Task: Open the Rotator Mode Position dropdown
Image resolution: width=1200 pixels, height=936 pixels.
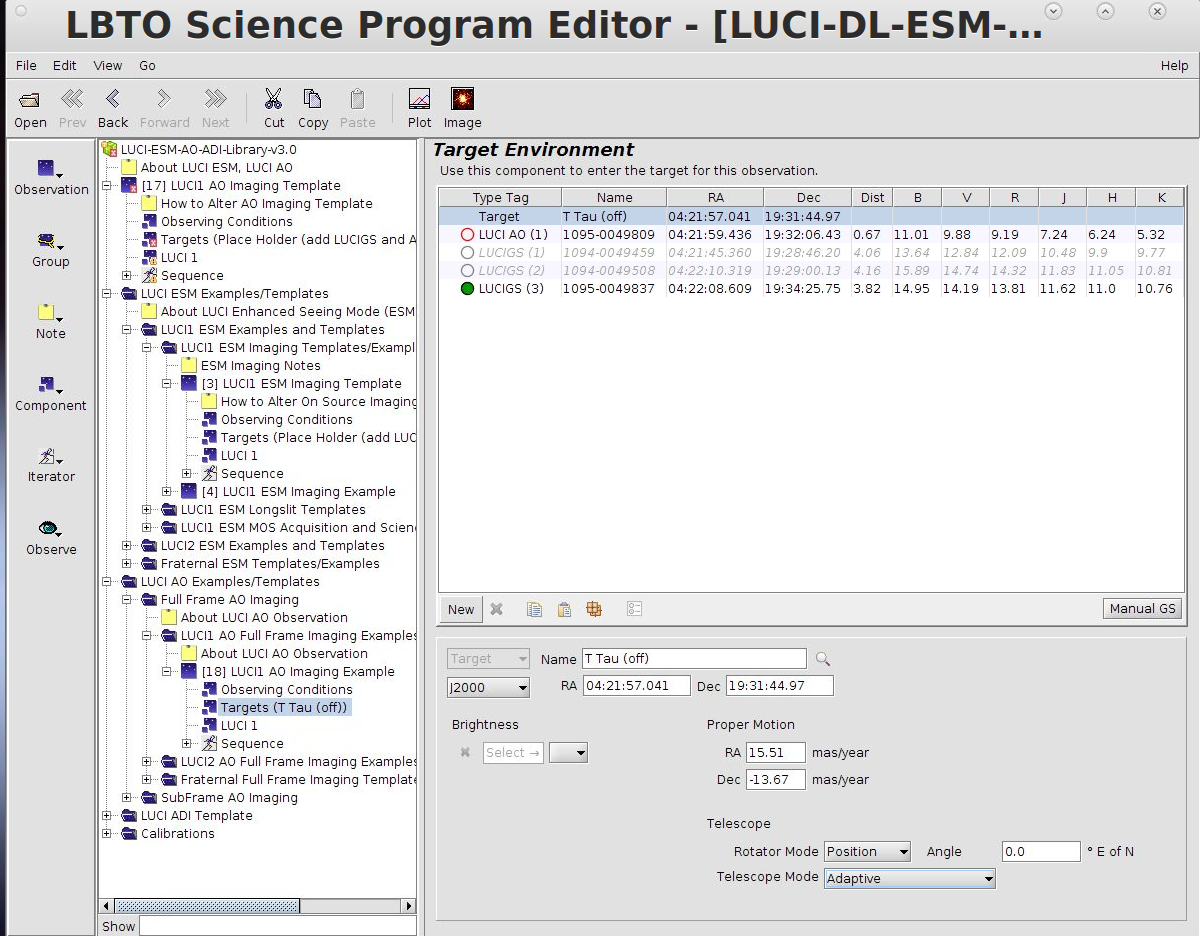Action: coord(867,852)
